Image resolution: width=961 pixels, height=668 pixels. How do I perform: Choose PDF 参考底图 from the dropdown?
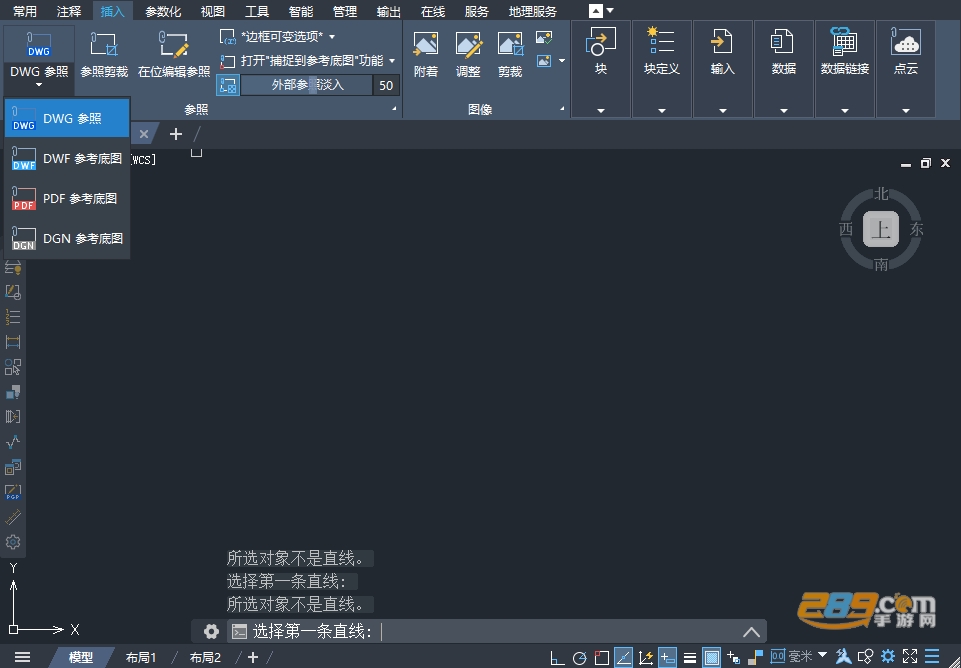coord(67,198)
